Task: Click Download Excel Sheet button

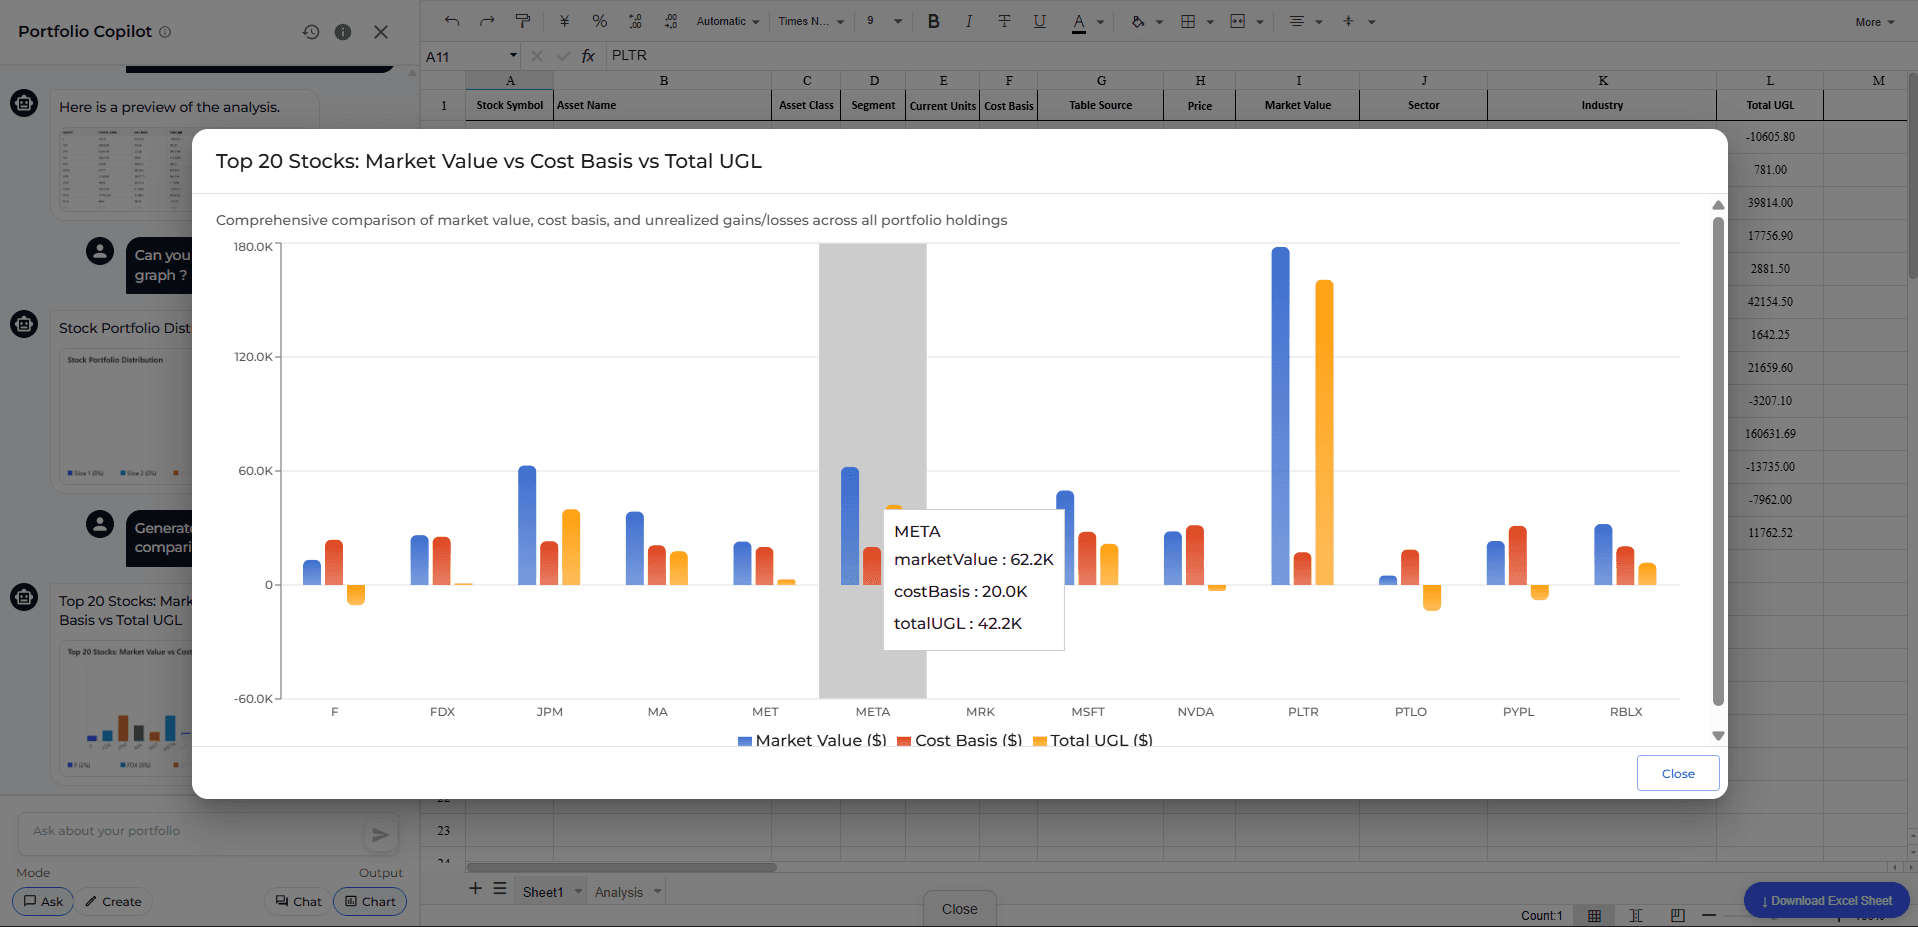Action: pos(1826,900)
